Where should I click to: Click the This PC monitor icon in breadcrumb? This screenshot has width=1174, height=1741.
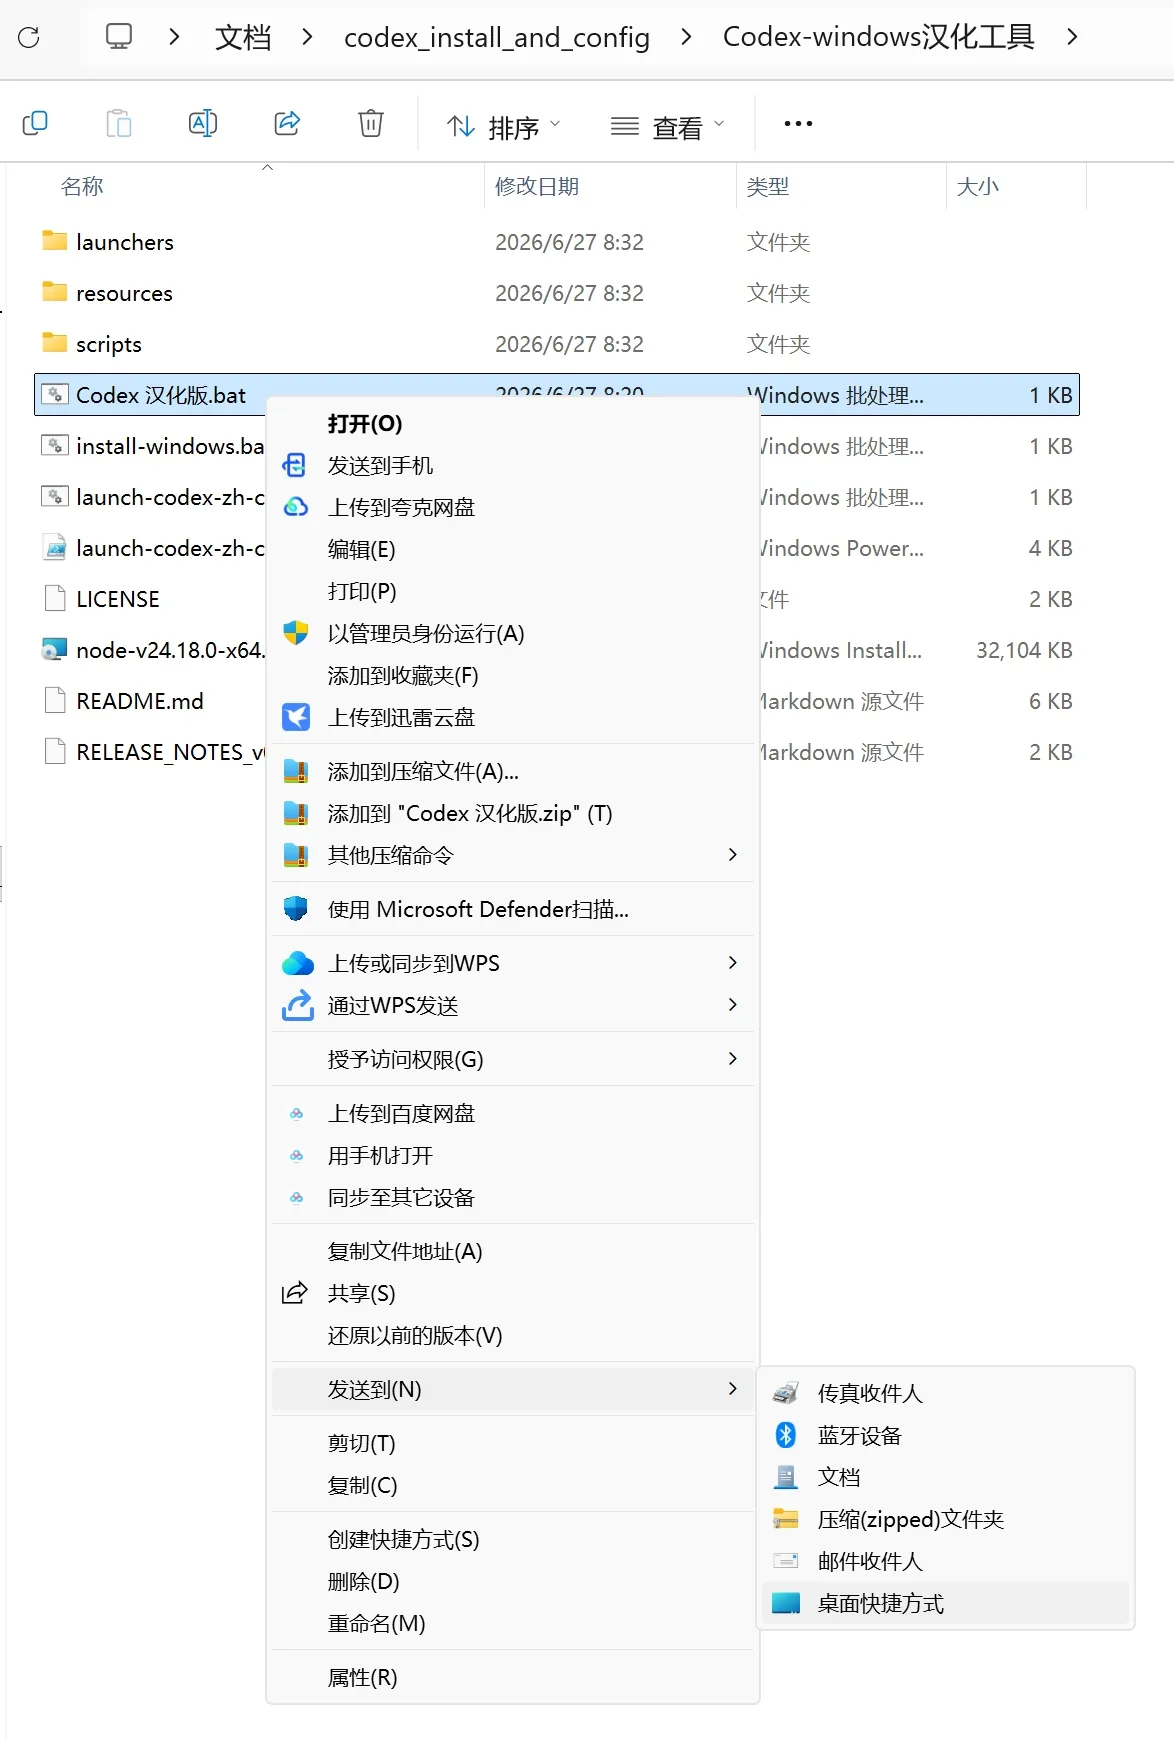[119, 37]
